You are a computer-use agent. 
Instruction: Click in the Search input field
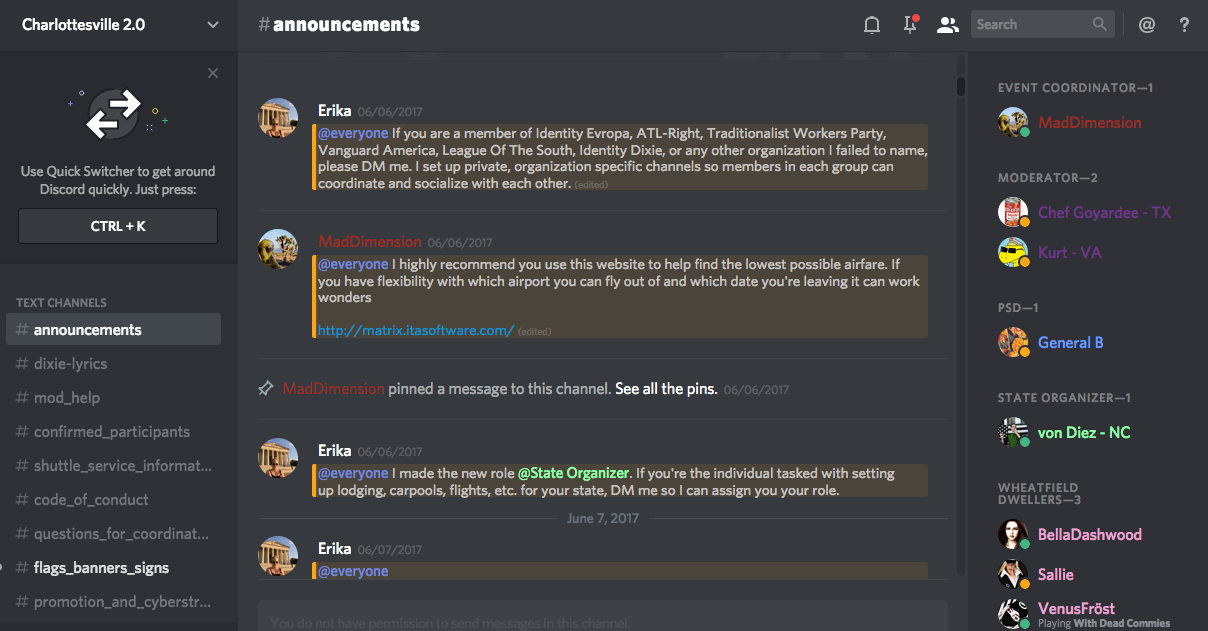coord(1030,25)
